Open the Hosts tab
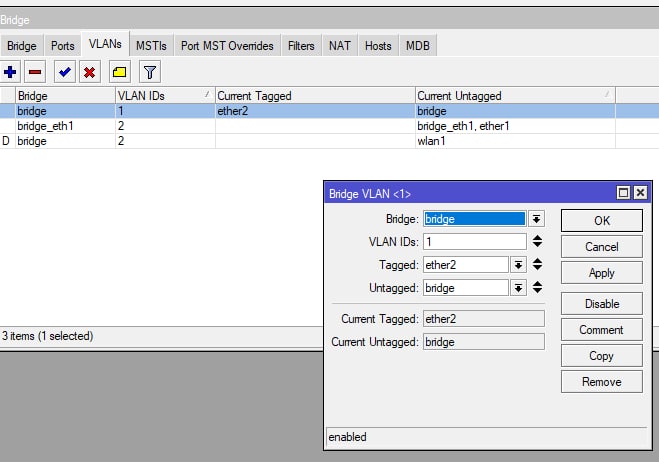Image resolution: width=659 pixels, height=462 pixels. pyautogui.click(x=378, y=45)
